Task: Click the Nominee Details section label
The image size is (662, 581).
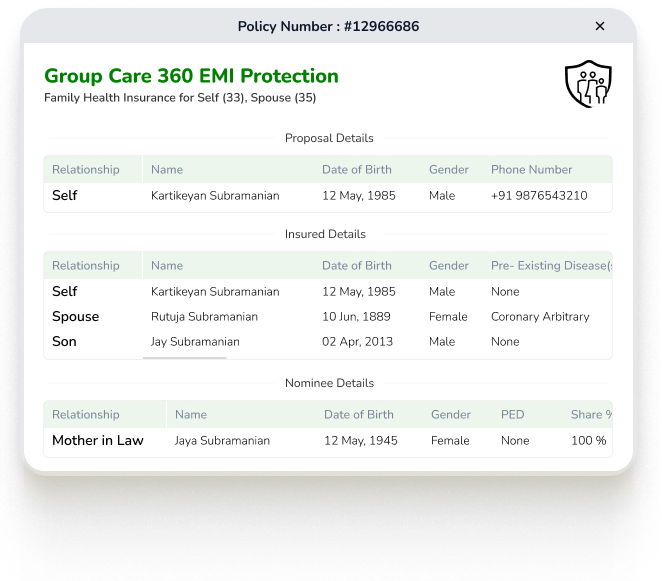Action: (329, 383)
